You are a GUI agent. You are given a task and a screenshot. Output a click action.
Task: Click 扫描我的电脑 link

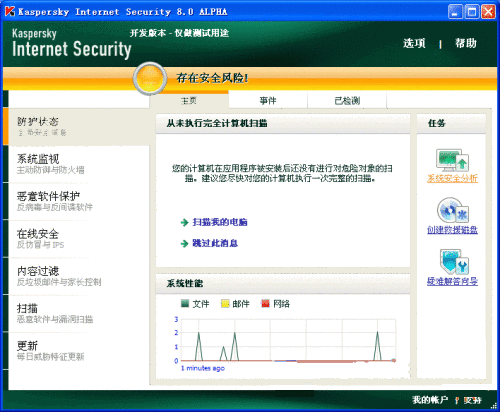(220, 222)
